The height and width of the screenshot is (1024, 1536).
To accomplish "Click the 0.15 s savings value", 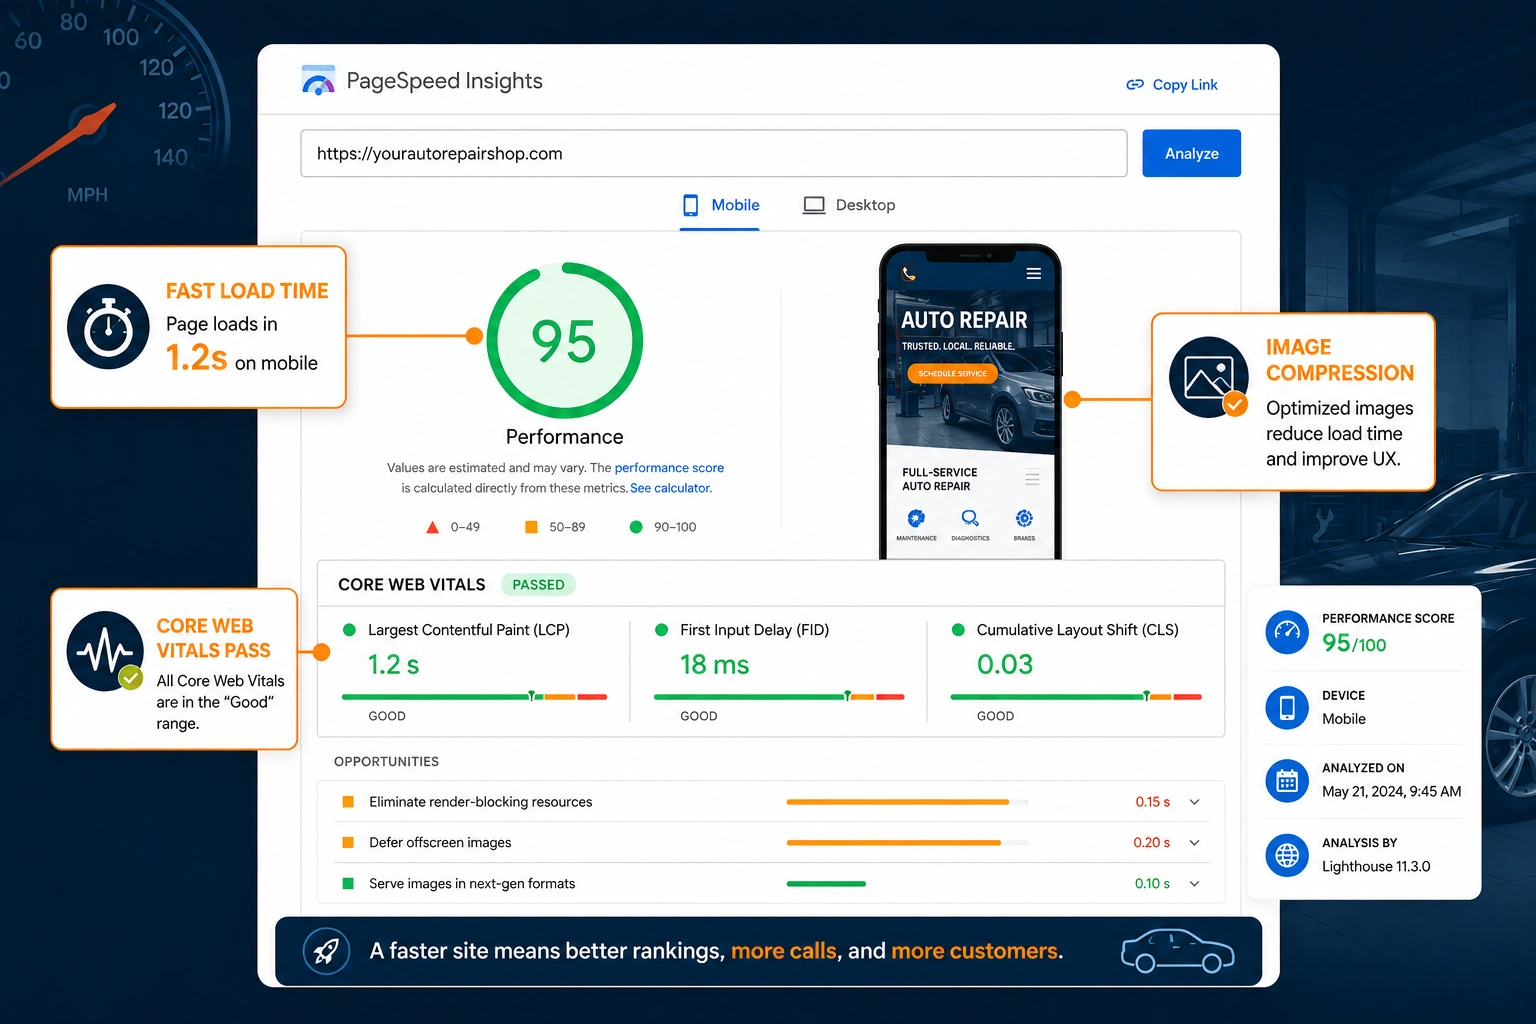I will point(1152,802).
